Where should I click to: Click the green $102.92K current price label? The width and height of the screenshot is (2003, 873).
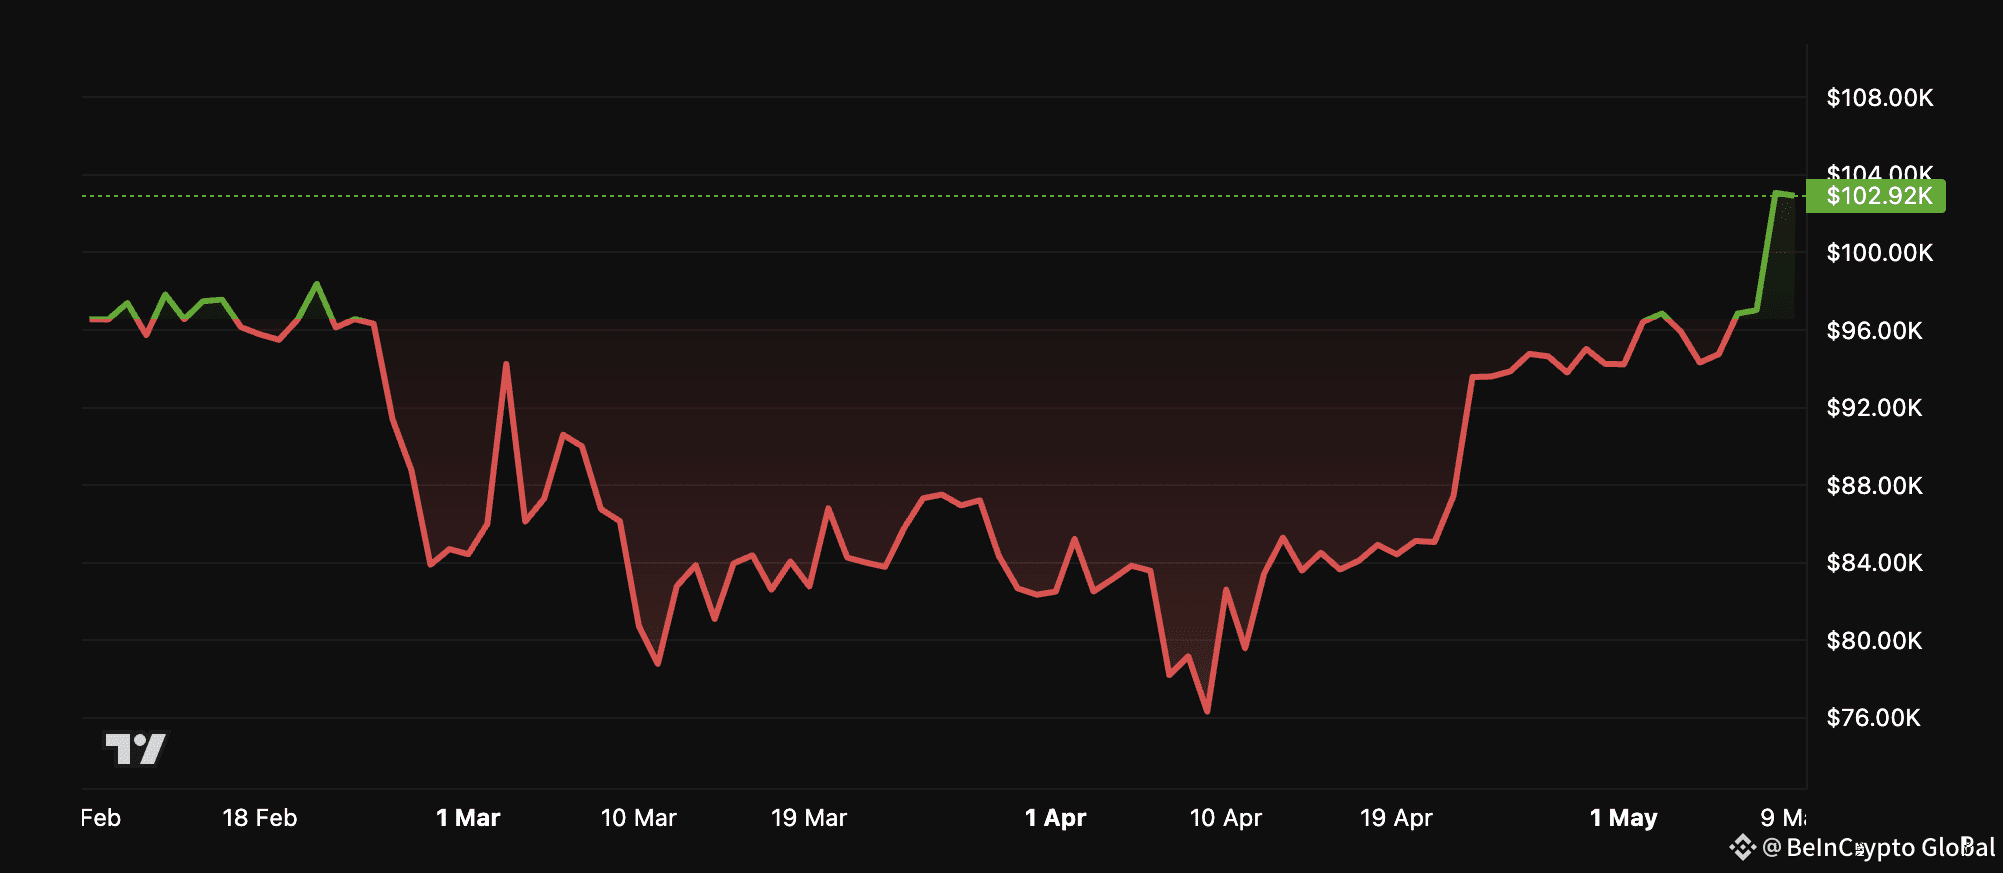(1875, 196)
